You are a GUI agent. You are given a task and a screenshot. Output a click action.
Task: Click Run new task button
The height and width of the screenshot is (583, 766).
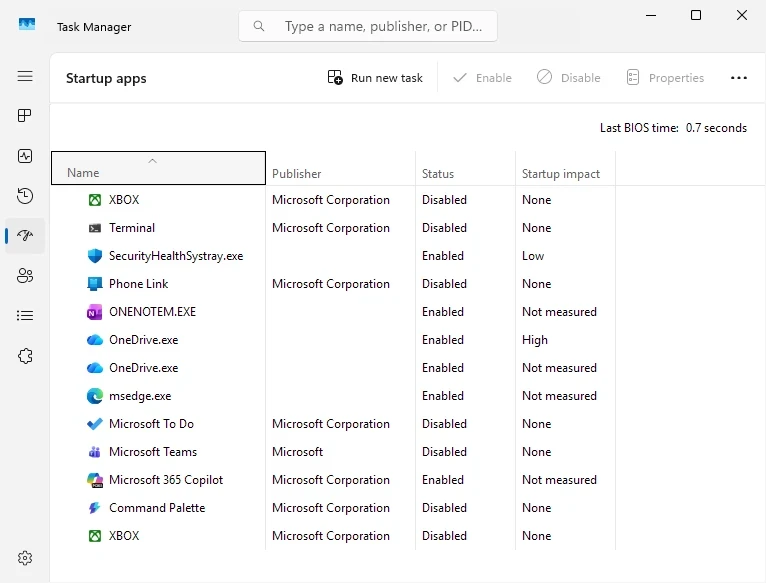pos(375,78)
